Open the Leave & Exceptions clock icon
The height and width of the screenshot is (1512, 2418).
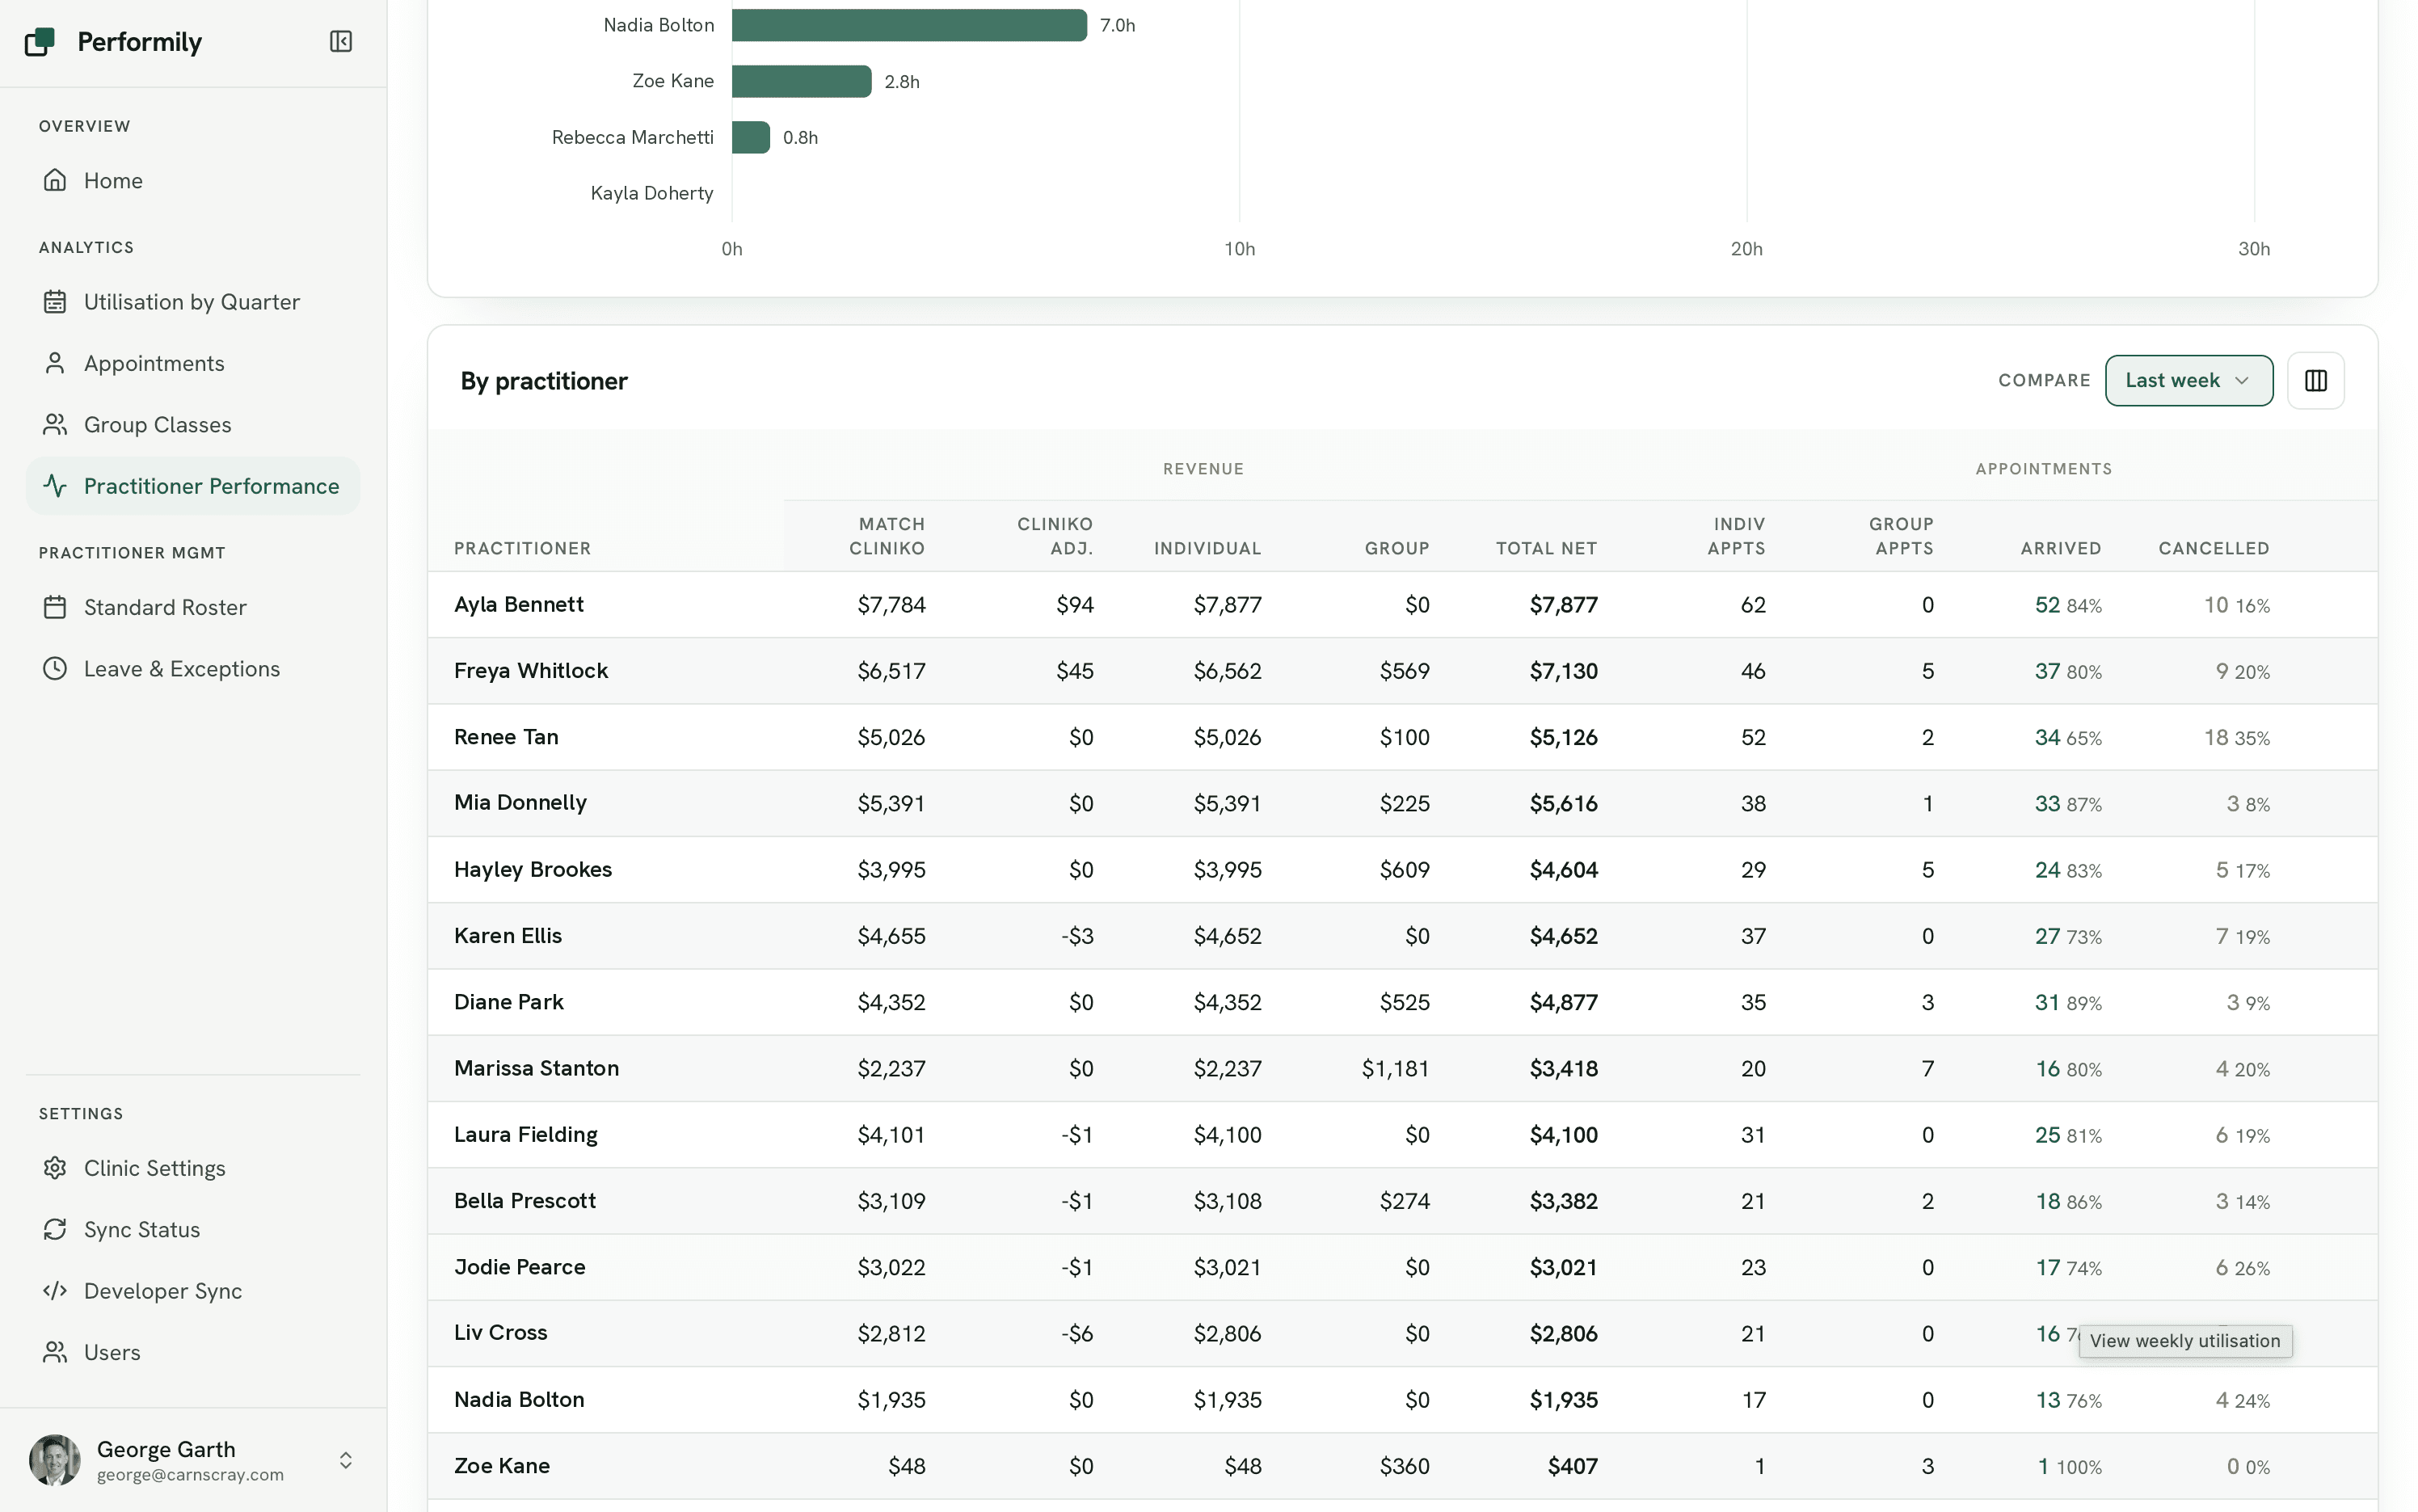point(55,668)
